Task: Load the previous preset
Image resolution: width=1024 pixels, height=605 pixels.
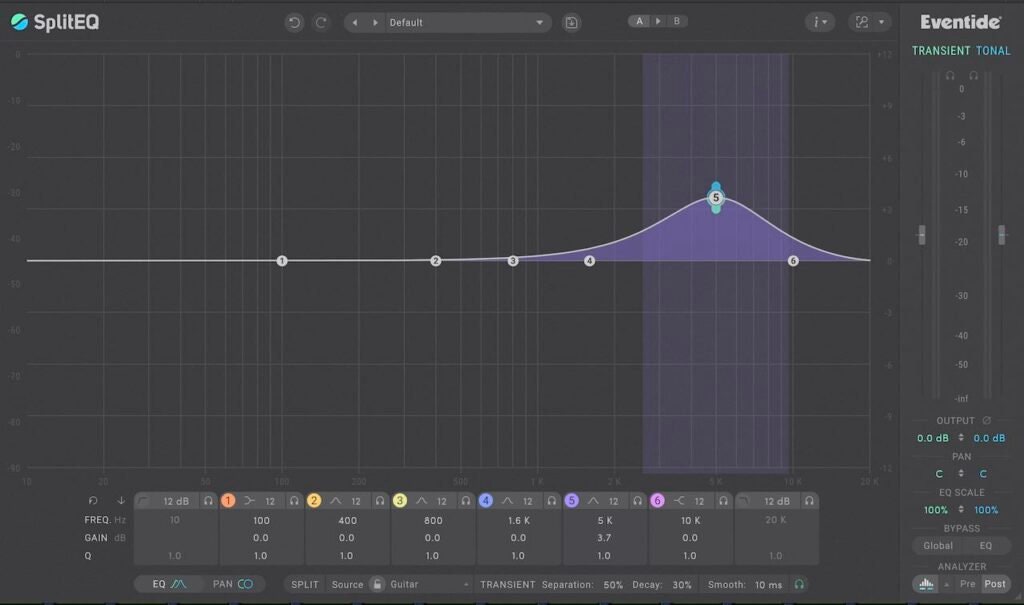Action: click(x=355, y=22)
